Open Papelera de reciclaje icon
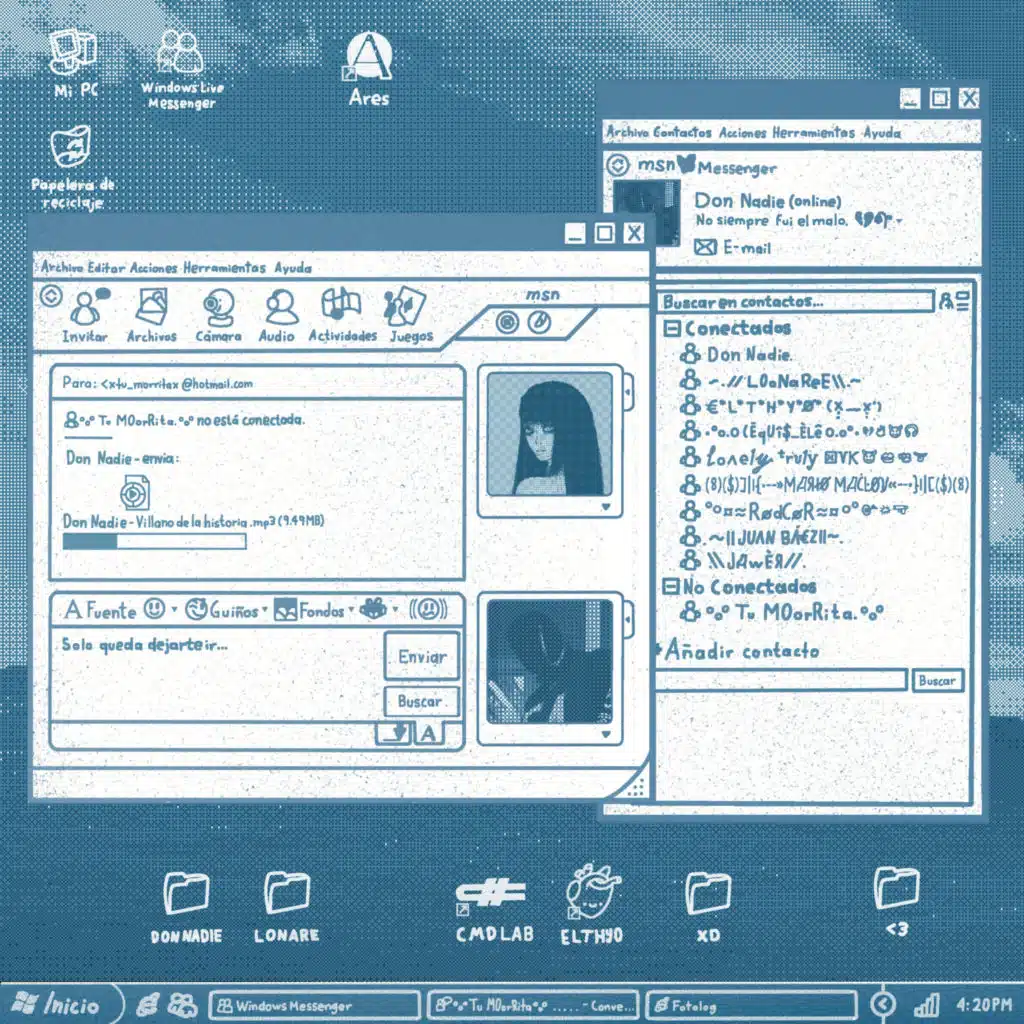 pyautogui.click(x=71, y=146)
